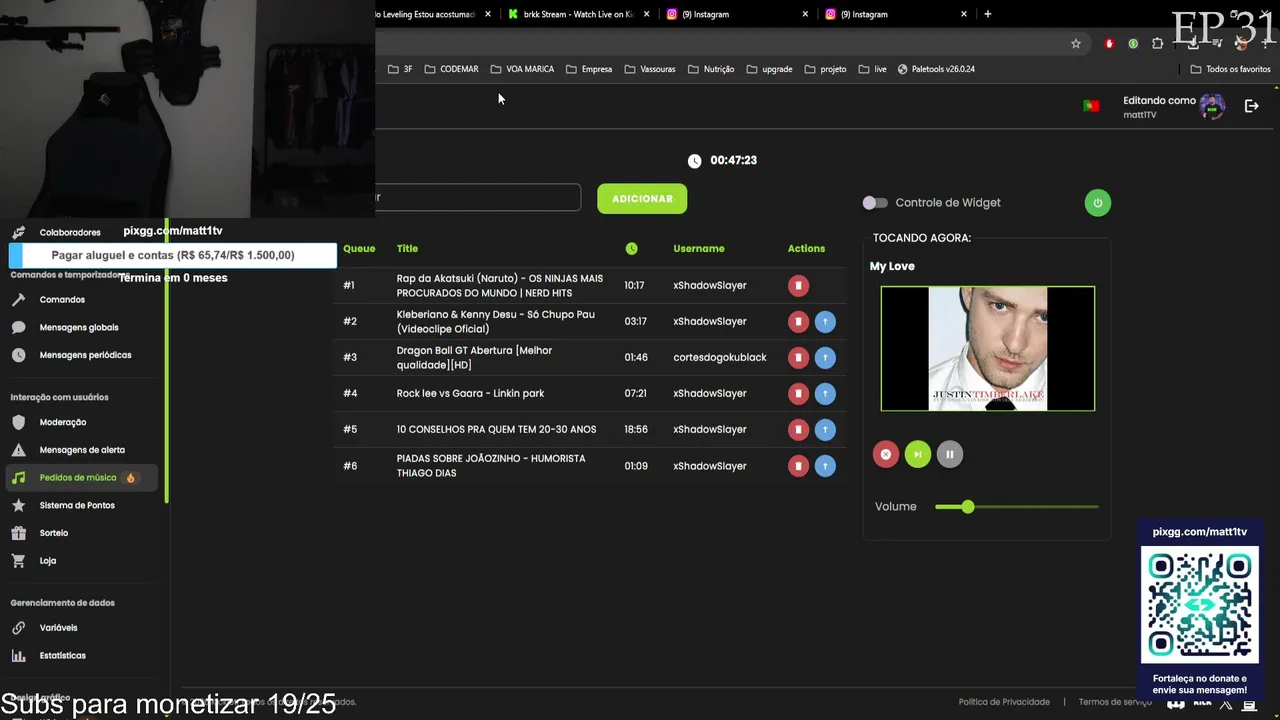Open Estatísticas in the sidebar
The height and width of the screenshot is (720, 1280).
tap(62, 656)
